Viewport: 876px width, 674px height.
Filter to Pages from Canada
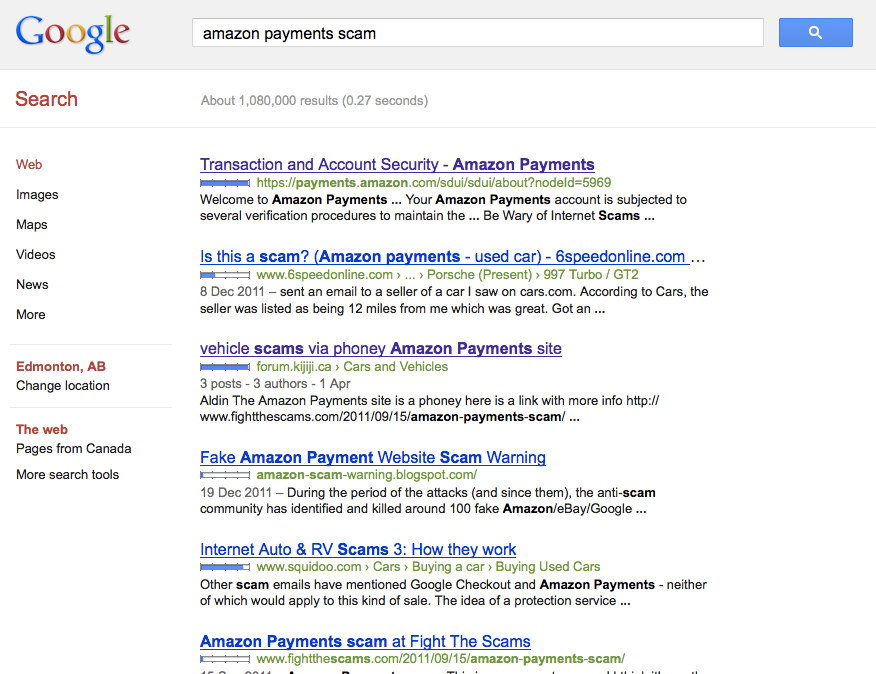point(74,449)
